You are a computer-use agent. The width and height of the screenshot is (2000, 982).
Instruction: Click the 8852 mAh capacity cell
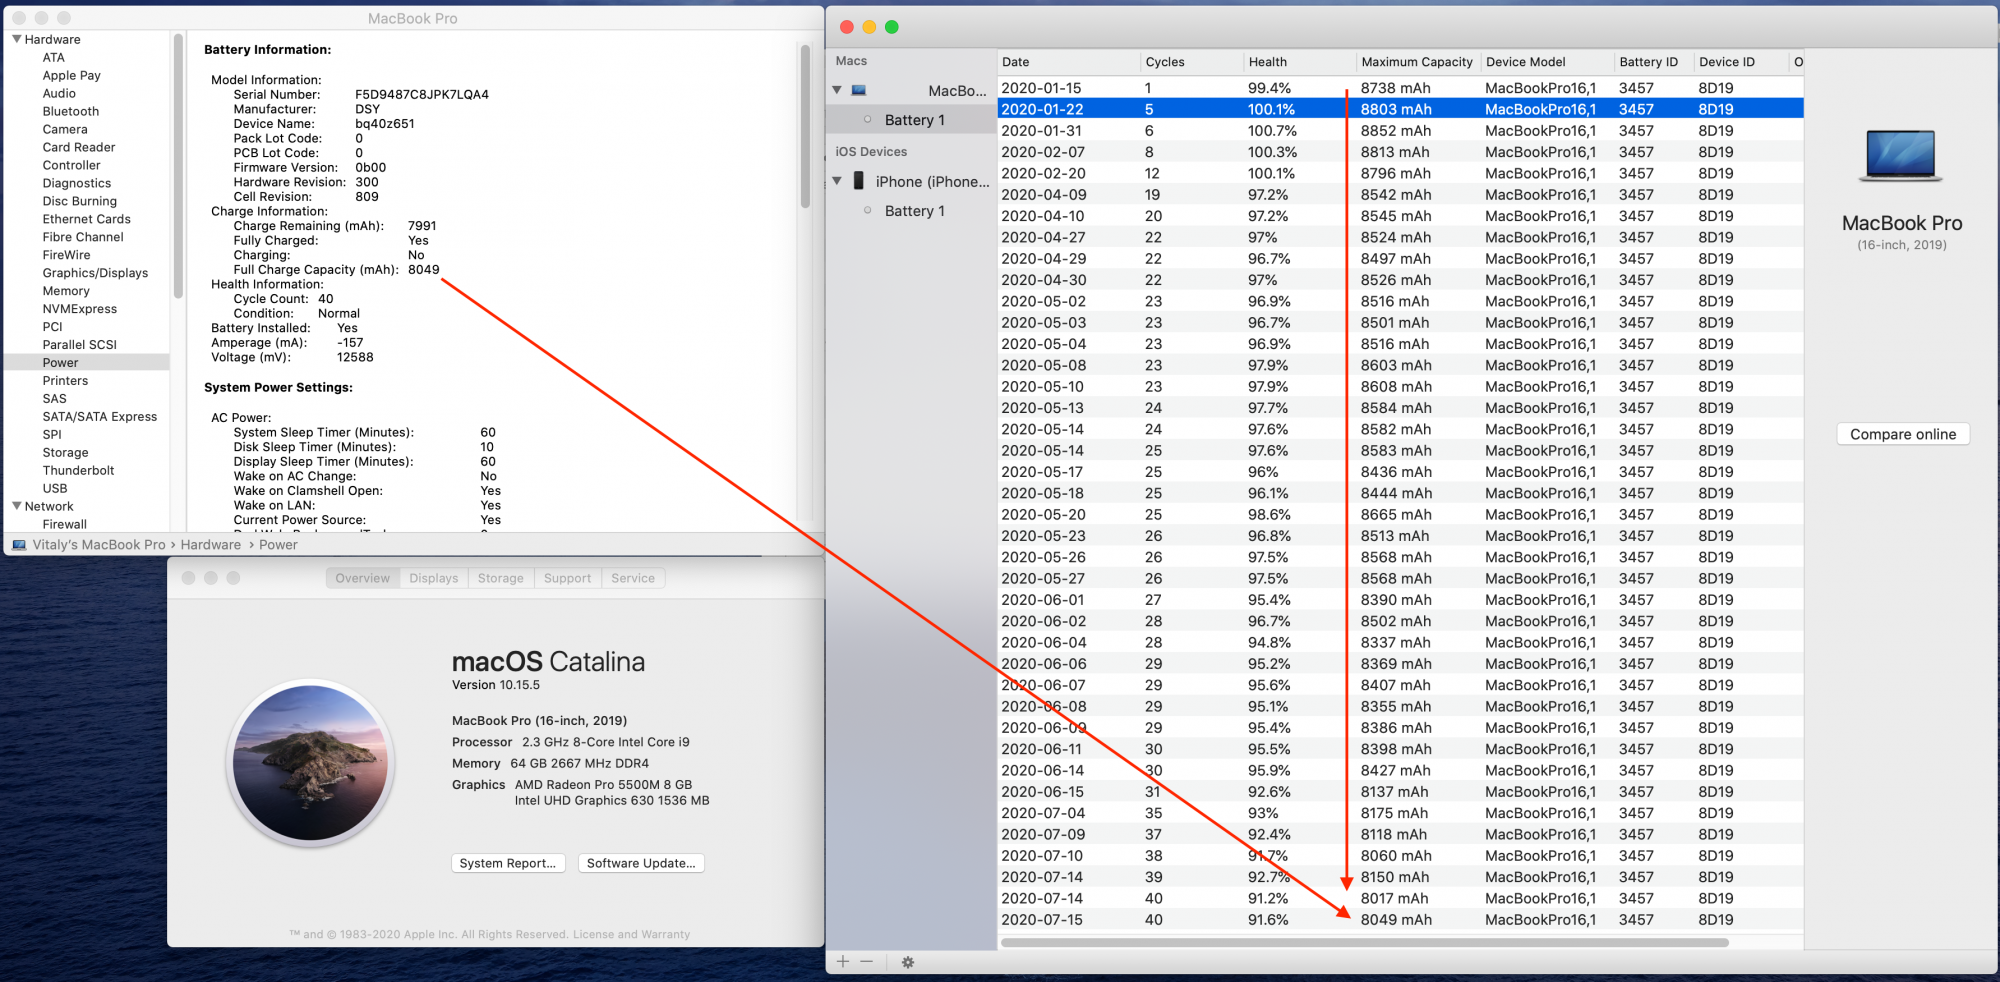tap(1396, 131)
